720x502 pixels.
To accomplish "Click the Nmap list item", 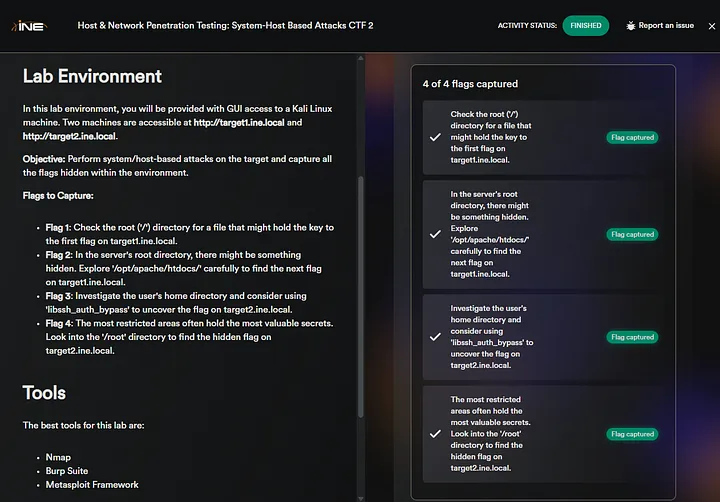I will [58, 457].
